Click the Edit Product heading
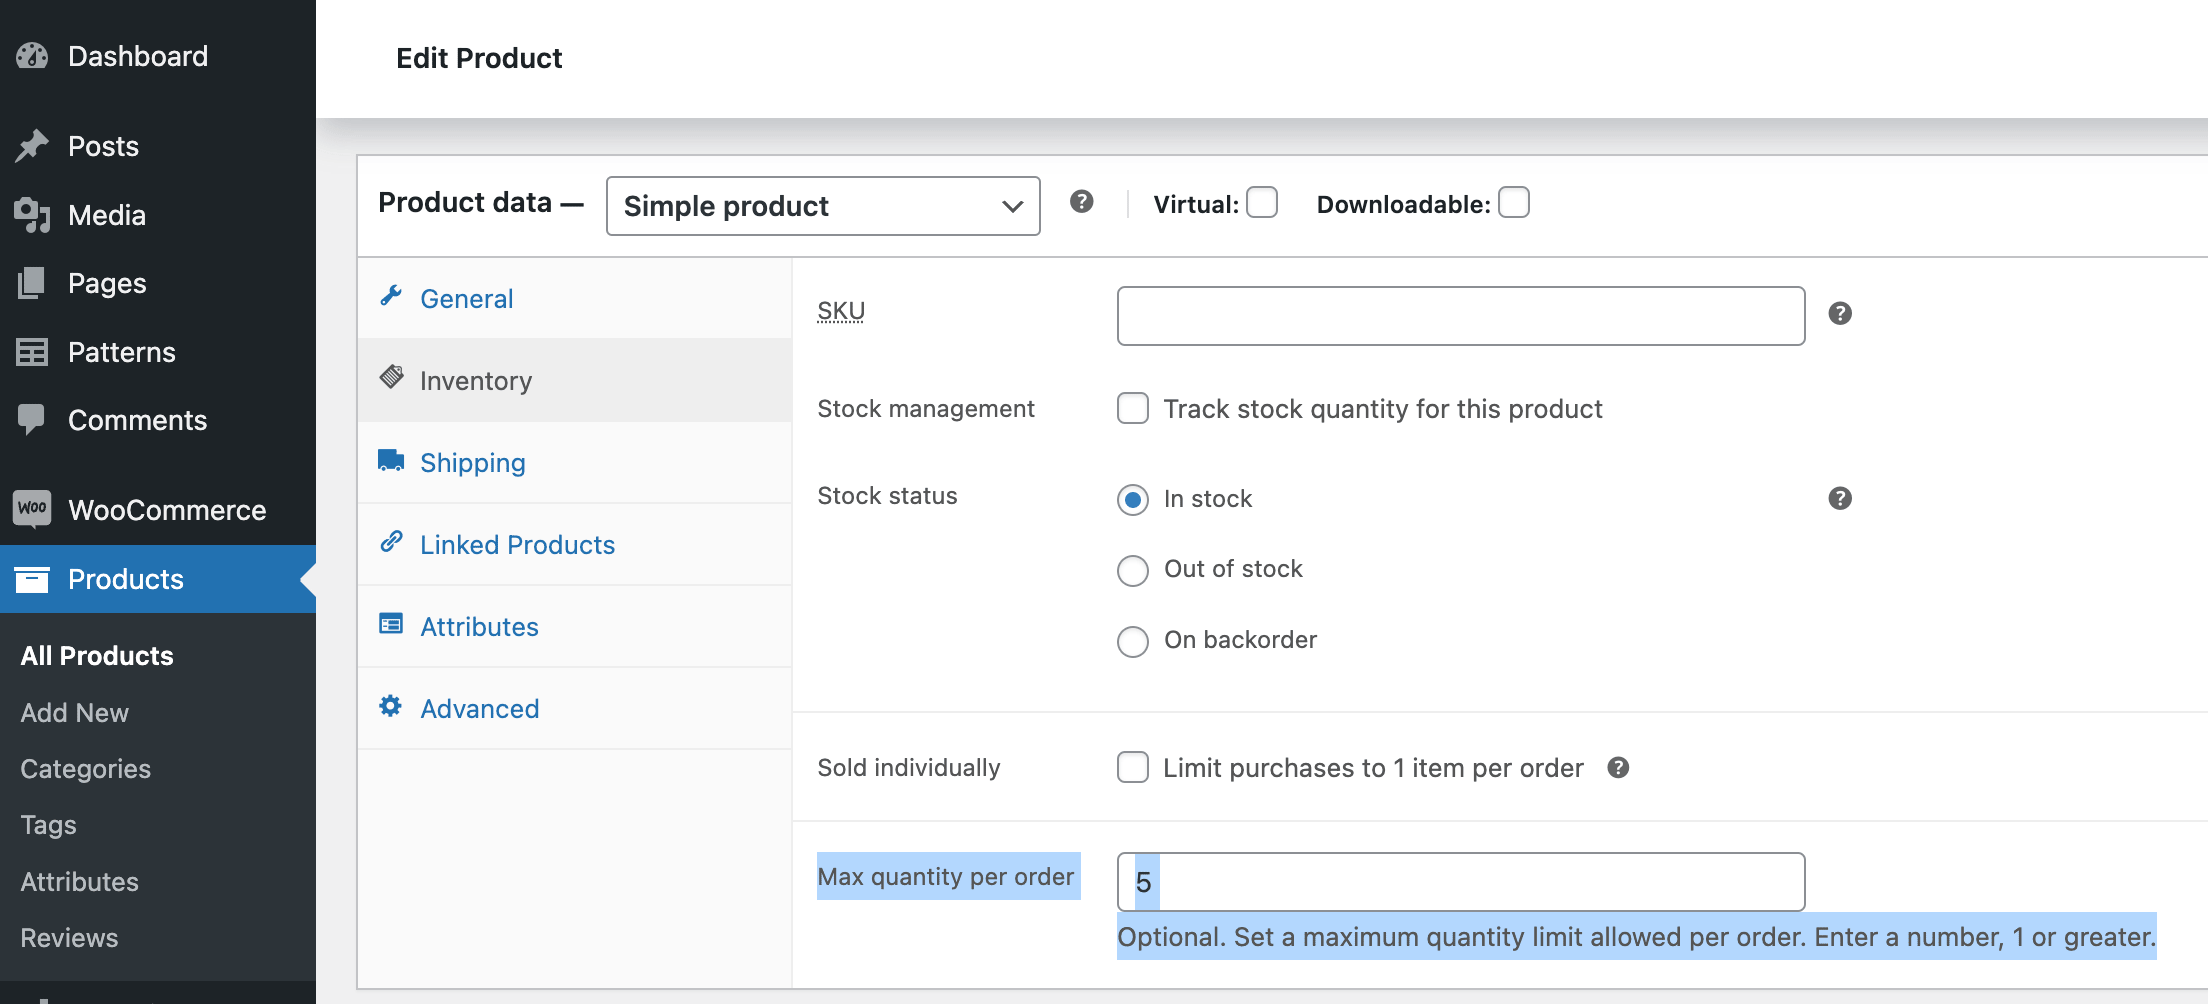 [479, 58]
